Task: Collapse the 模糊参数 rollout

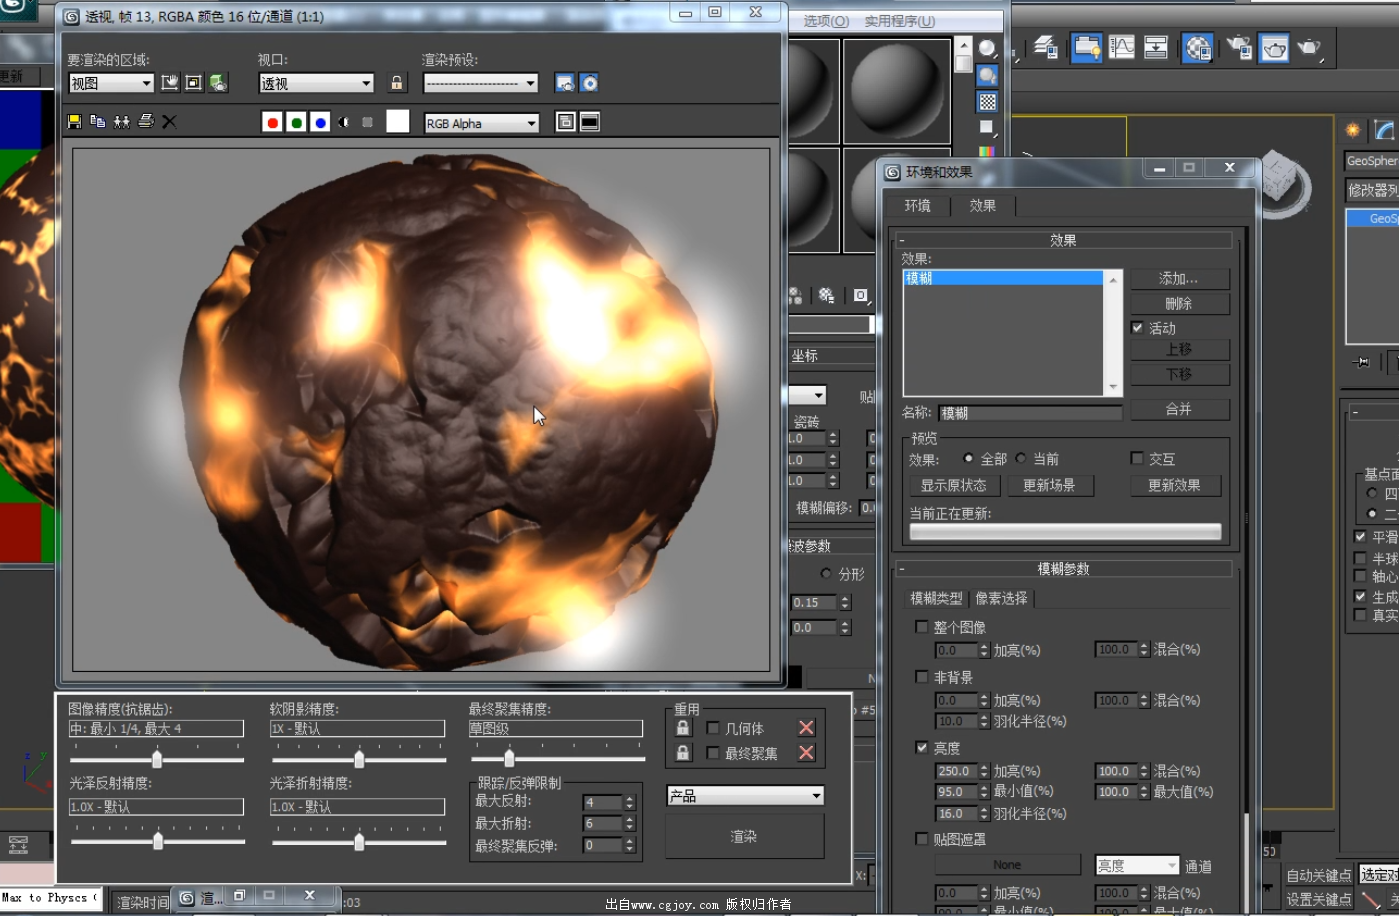Action: tap(1064, 569)
